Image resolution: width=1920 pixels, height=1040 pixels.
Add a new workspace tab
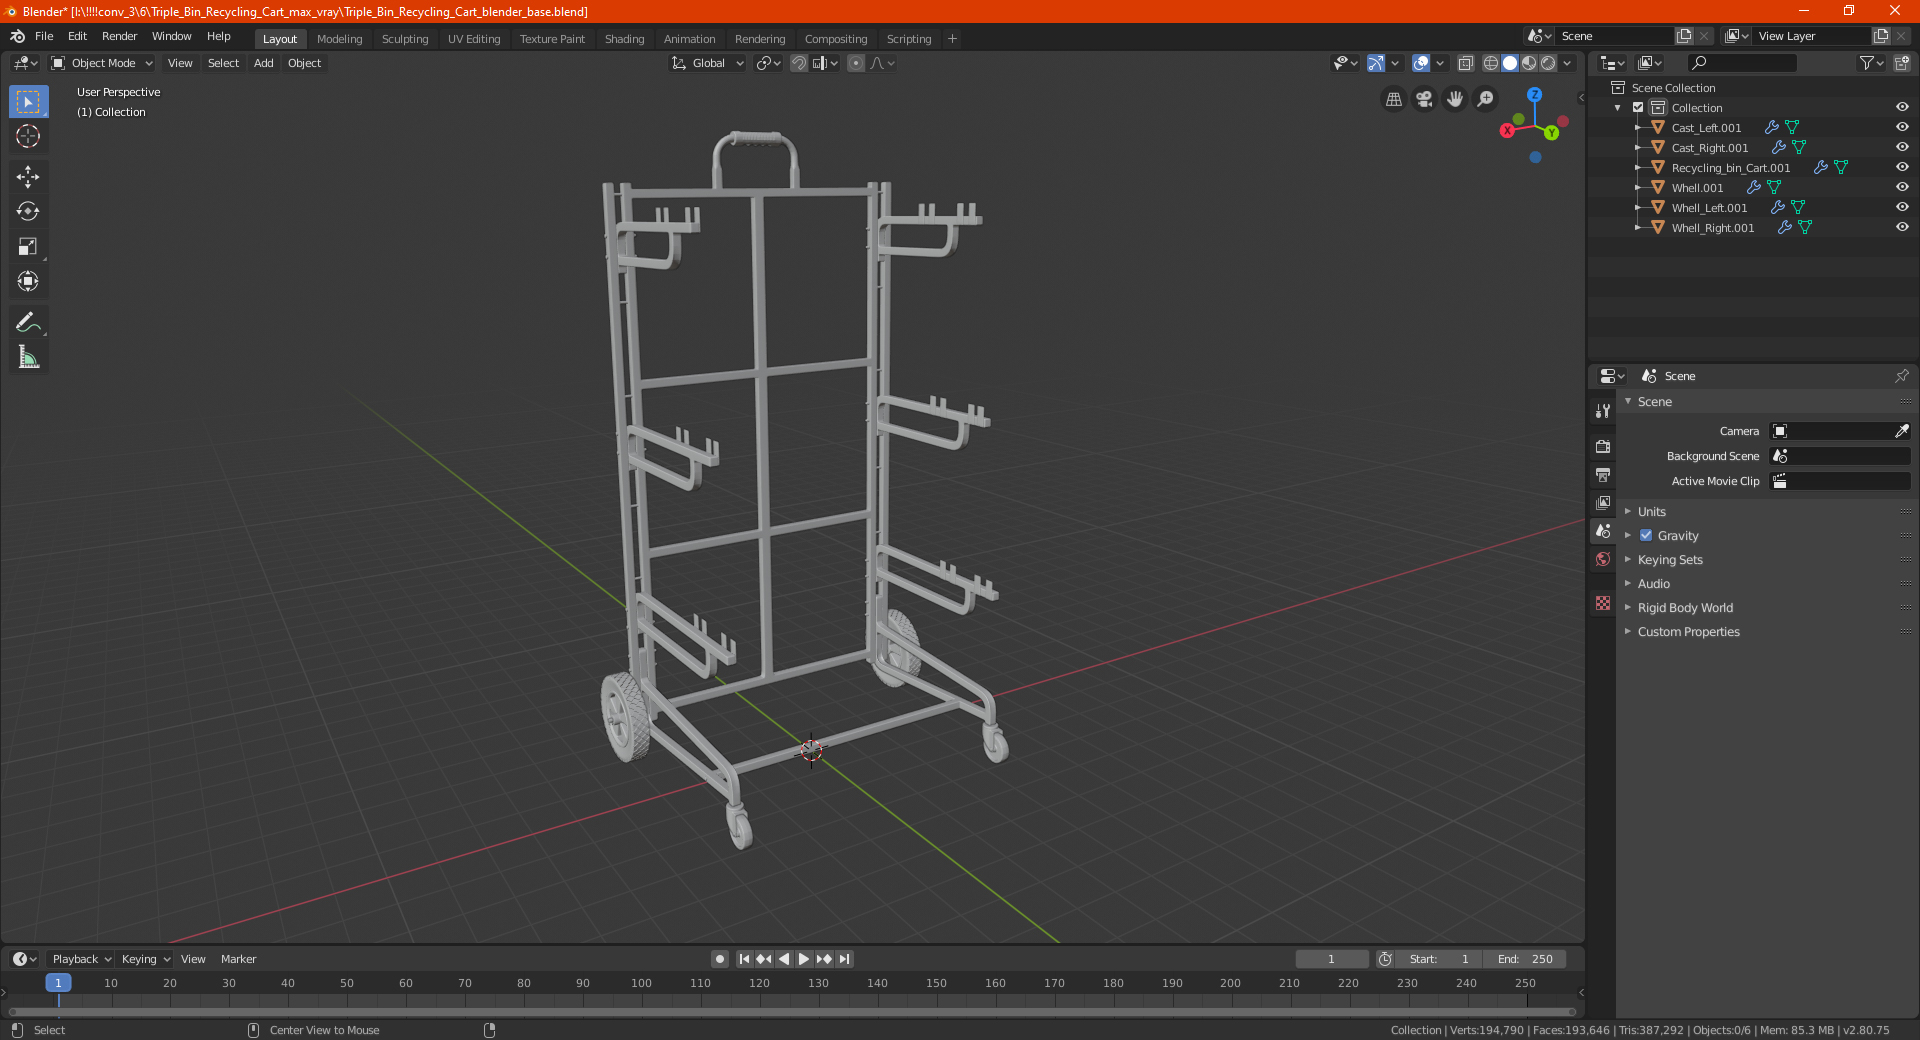pos(952,39)
